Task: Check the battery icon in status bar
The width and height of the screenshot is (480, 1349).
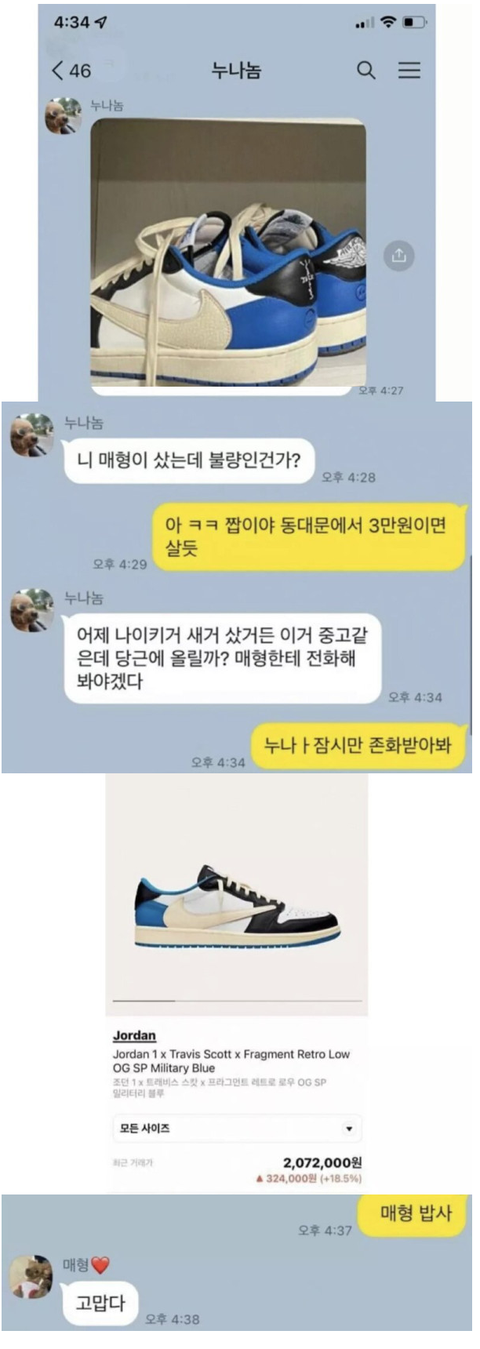Action: pyautogui.click(x=415, y=22)
